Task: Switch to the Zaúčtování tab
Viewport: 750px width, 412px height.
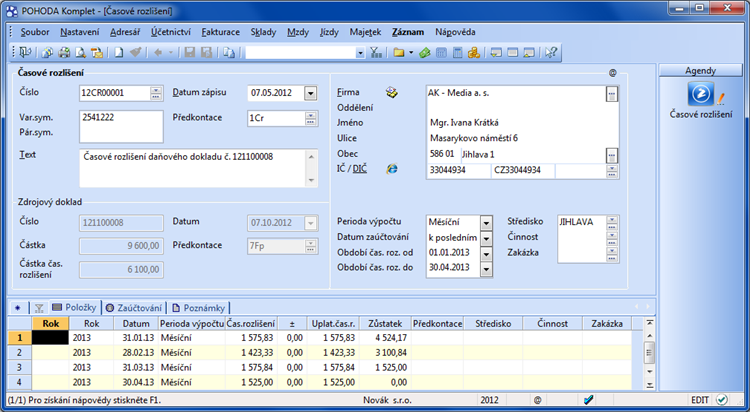Action: click(134, 308)
